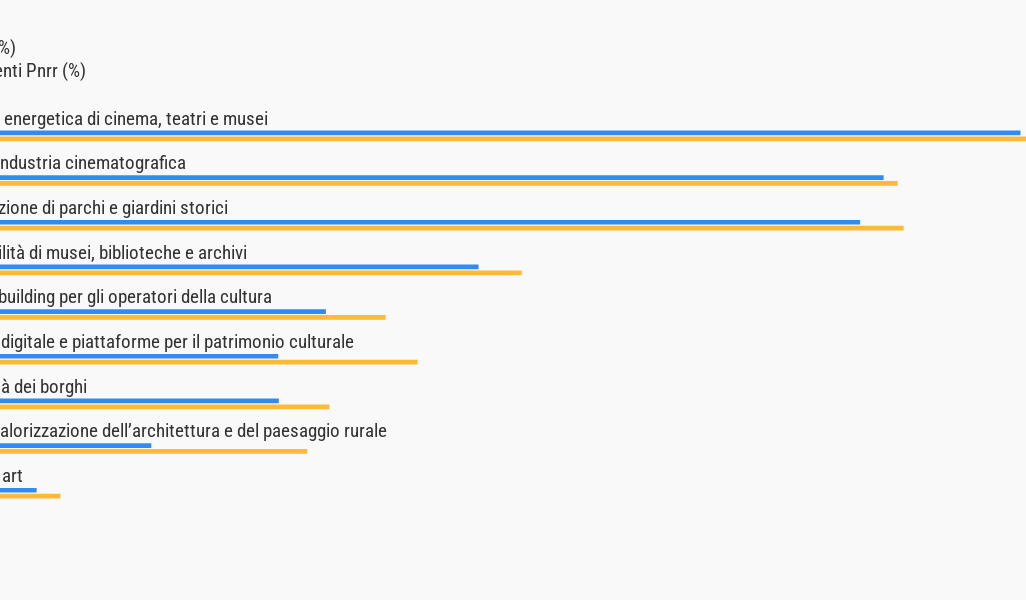Screen dimensions: 1026x600
Task: Click the label mentioning parchi e giardini storici
Action: pyautogui.click(x=114, y=208)
